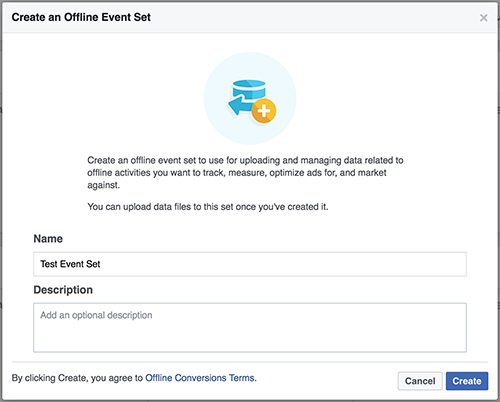Click the paragraph starting 'Create an offline event set to use'

245,172
